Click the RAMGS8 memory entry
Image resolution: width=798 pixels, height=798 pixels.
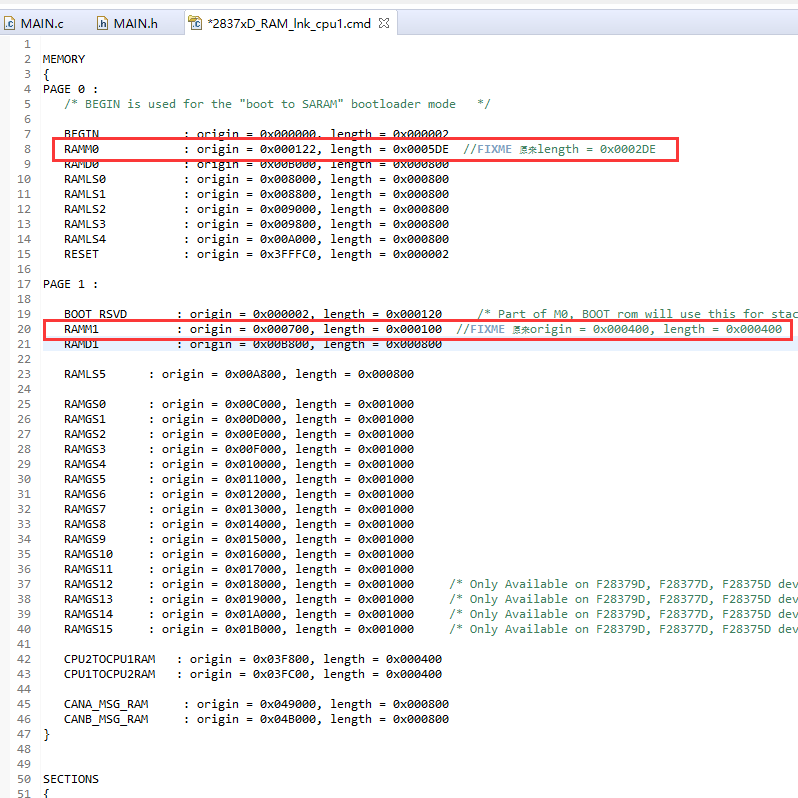click(x=85, y=524)
